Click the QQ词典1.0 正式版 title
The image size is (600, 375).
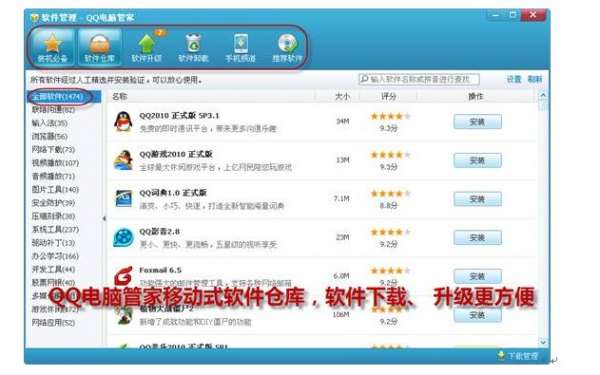pos(173,192)
